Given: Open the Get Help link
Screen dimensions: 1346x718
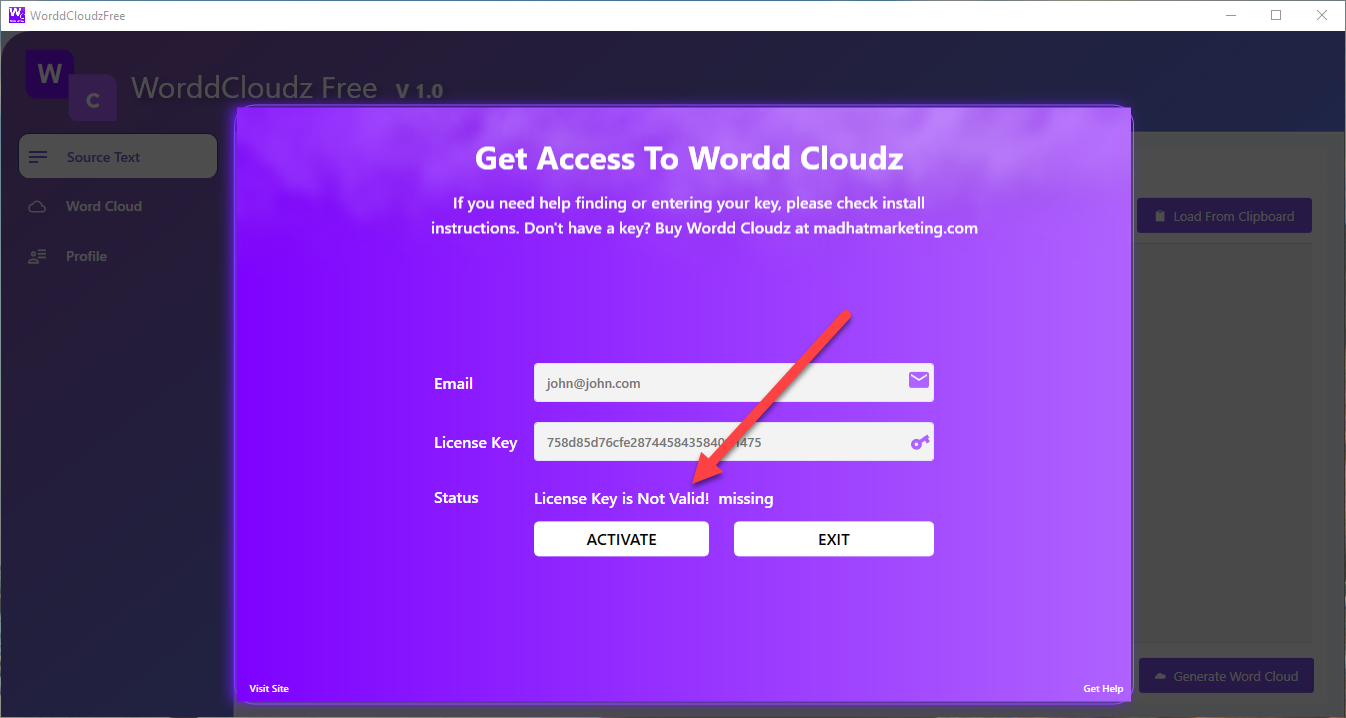Looking at the screenshot, I should coord(1103,688).
